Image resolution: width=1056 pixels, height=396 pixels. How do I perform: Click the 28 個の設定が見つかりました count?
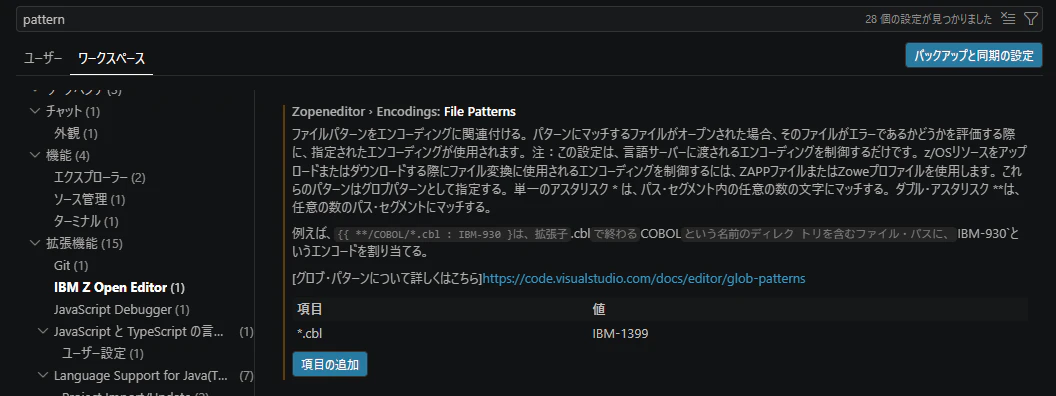(929, 20)
